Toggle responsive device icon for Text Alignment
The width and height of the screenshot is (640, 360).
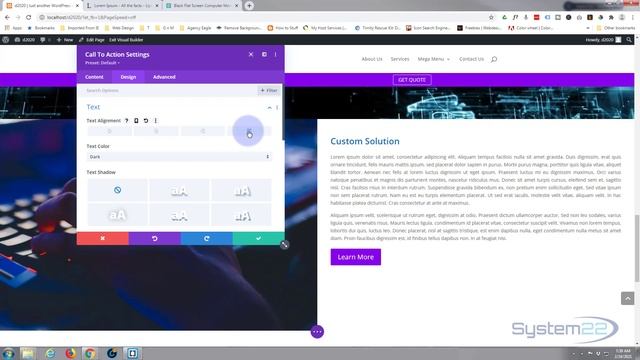point(136,121)
